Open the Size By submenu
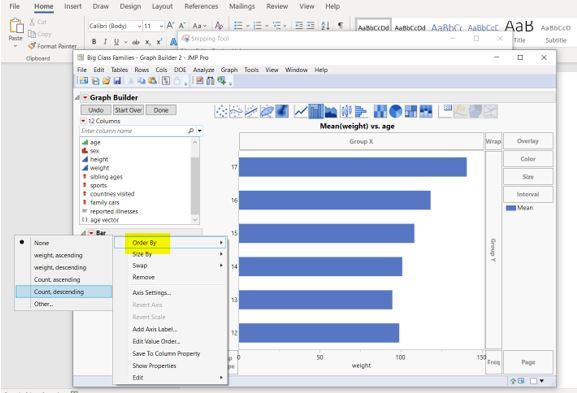Image resolution: width=577 pixels, height=393 pixels. point(170,254)
